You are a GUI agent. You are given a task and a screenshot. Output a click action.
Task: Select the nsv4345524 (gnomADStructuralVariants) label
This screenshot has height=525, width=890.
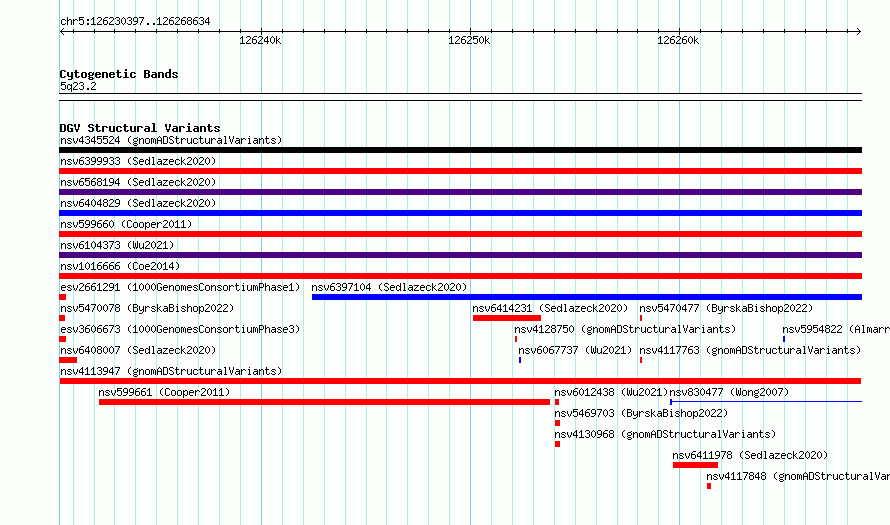171,140
